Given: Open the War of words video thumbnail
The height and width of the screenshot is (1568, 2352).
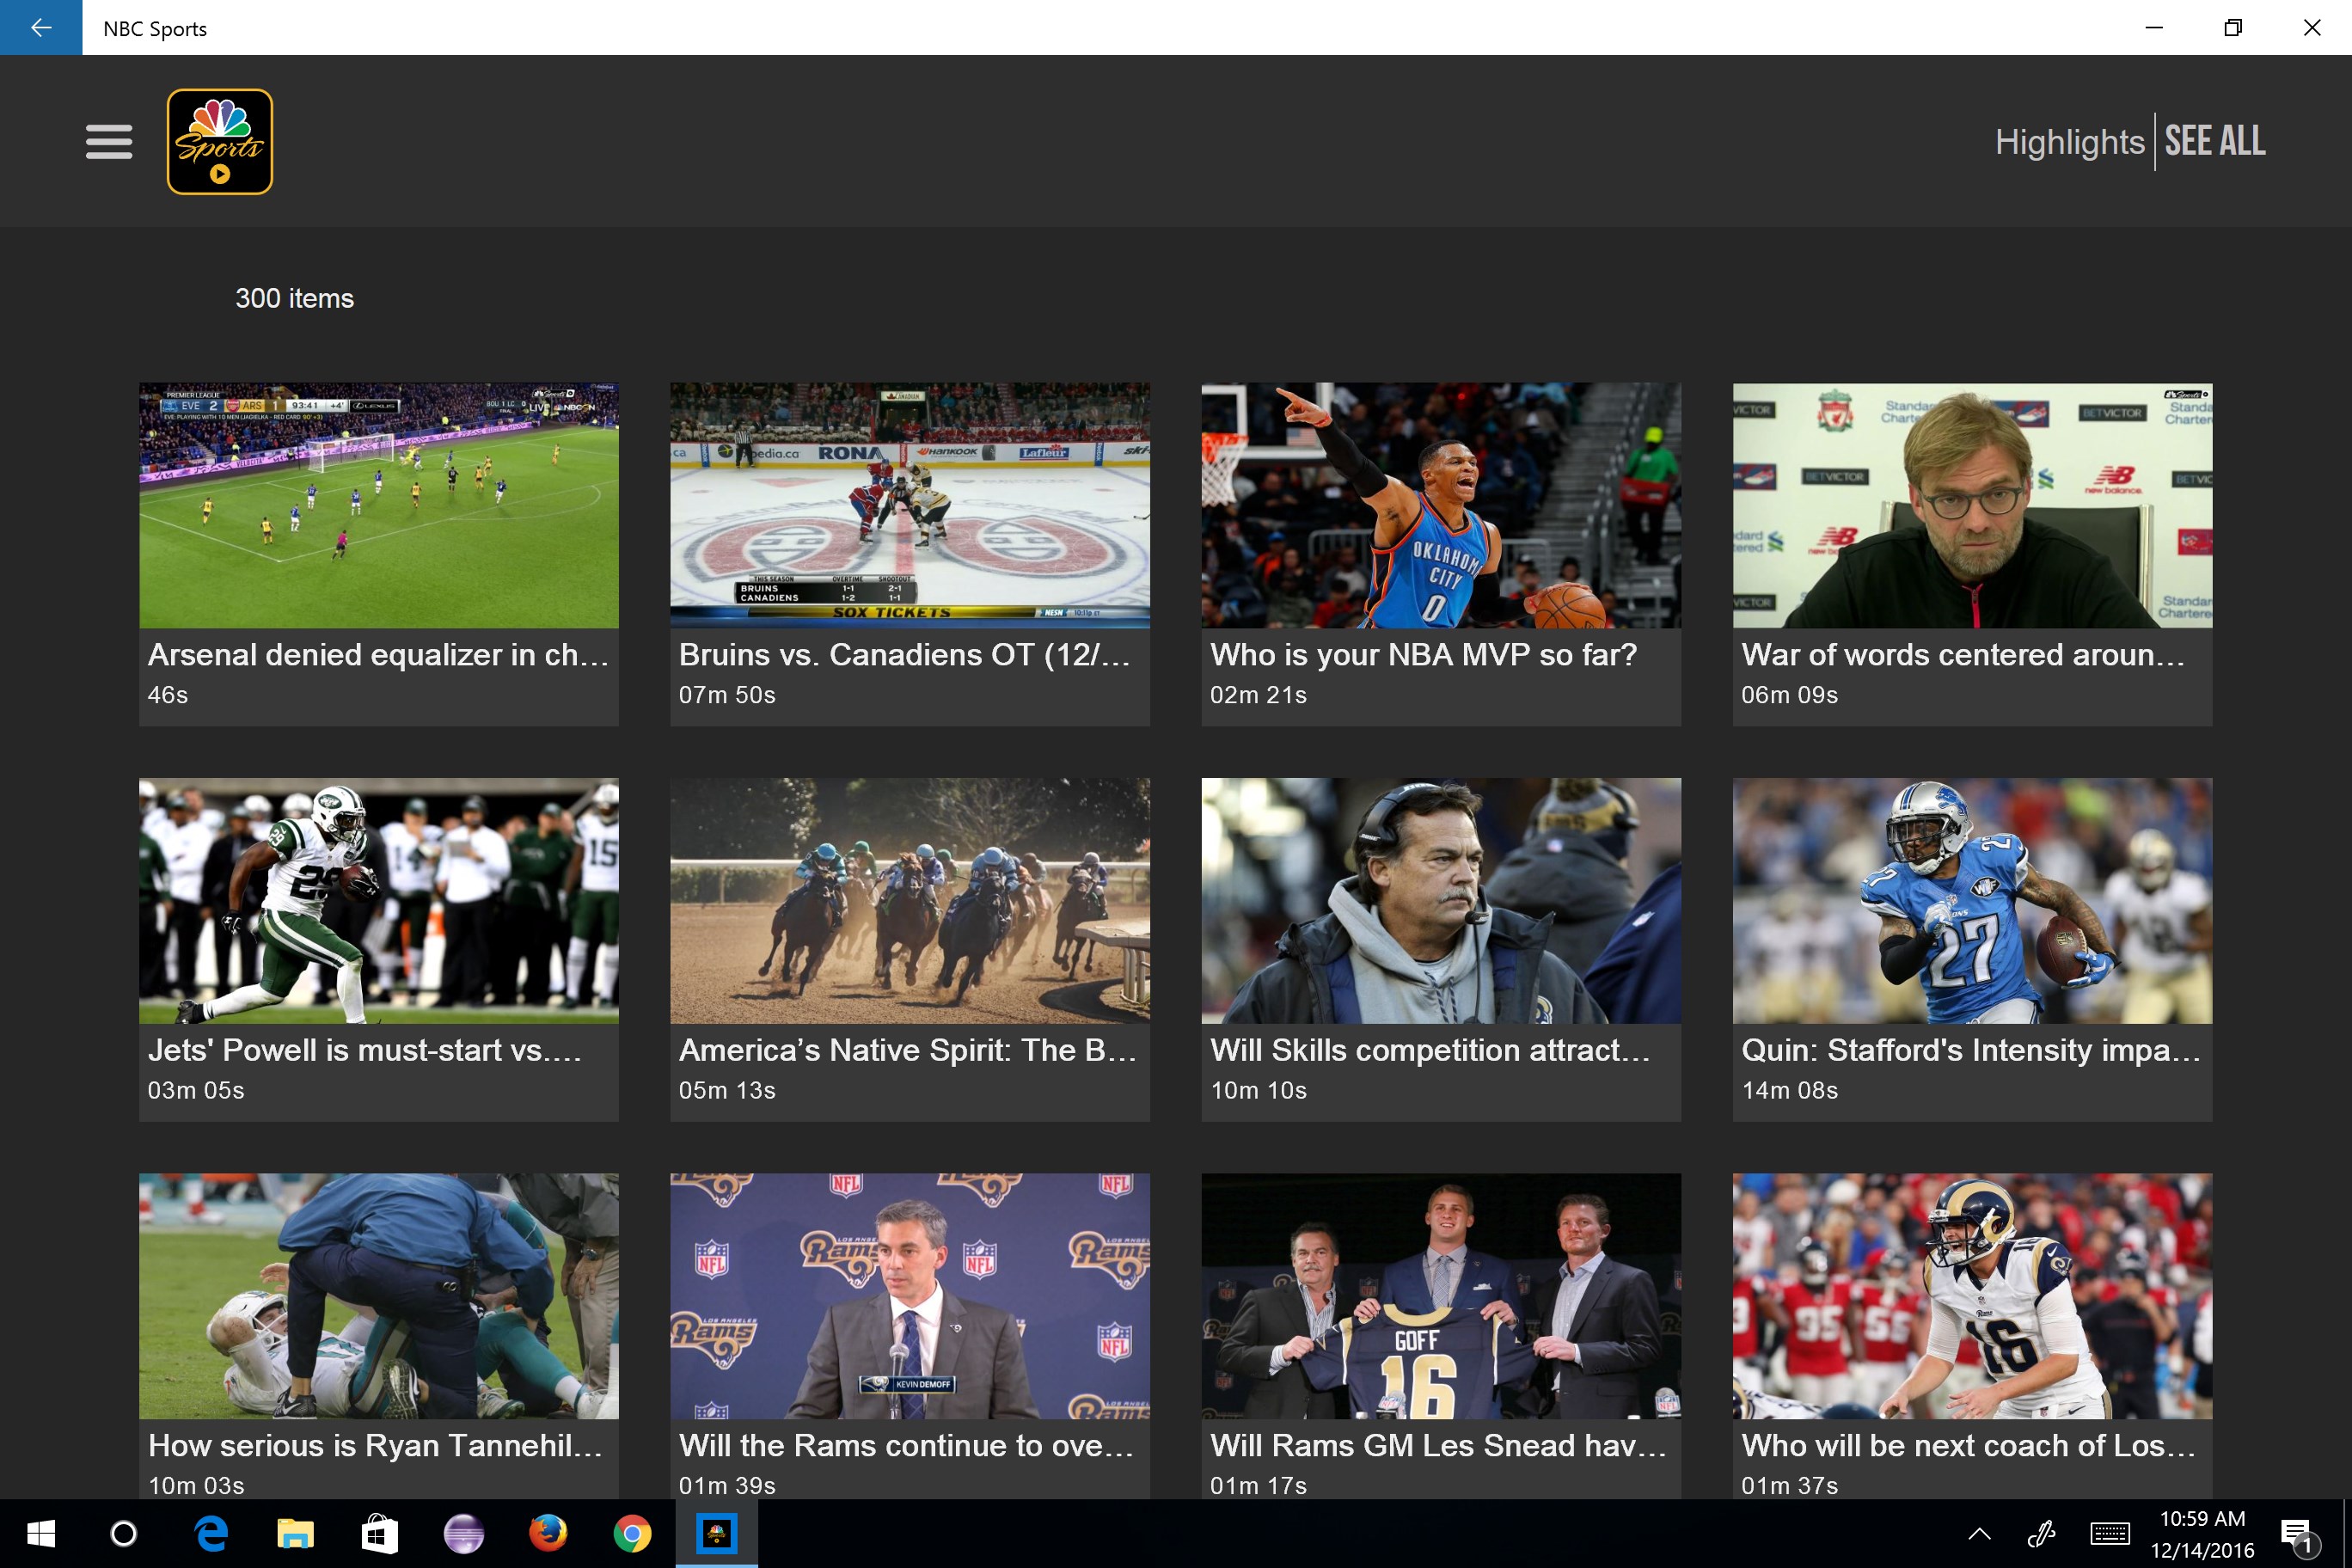Looking at the screenshot, I should point(1971,506).
